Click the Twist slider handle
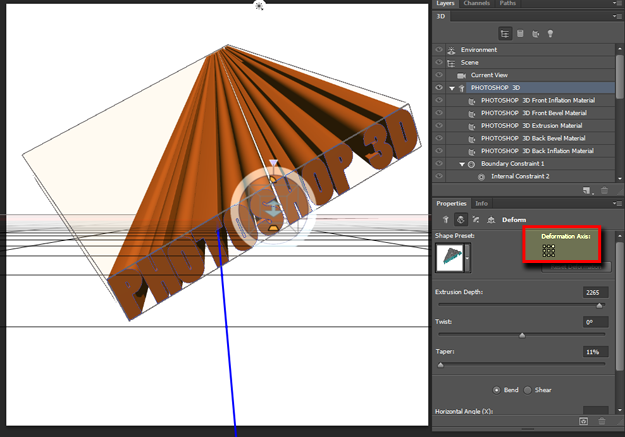This screenshot has width=625, height=437. [522, 335]
